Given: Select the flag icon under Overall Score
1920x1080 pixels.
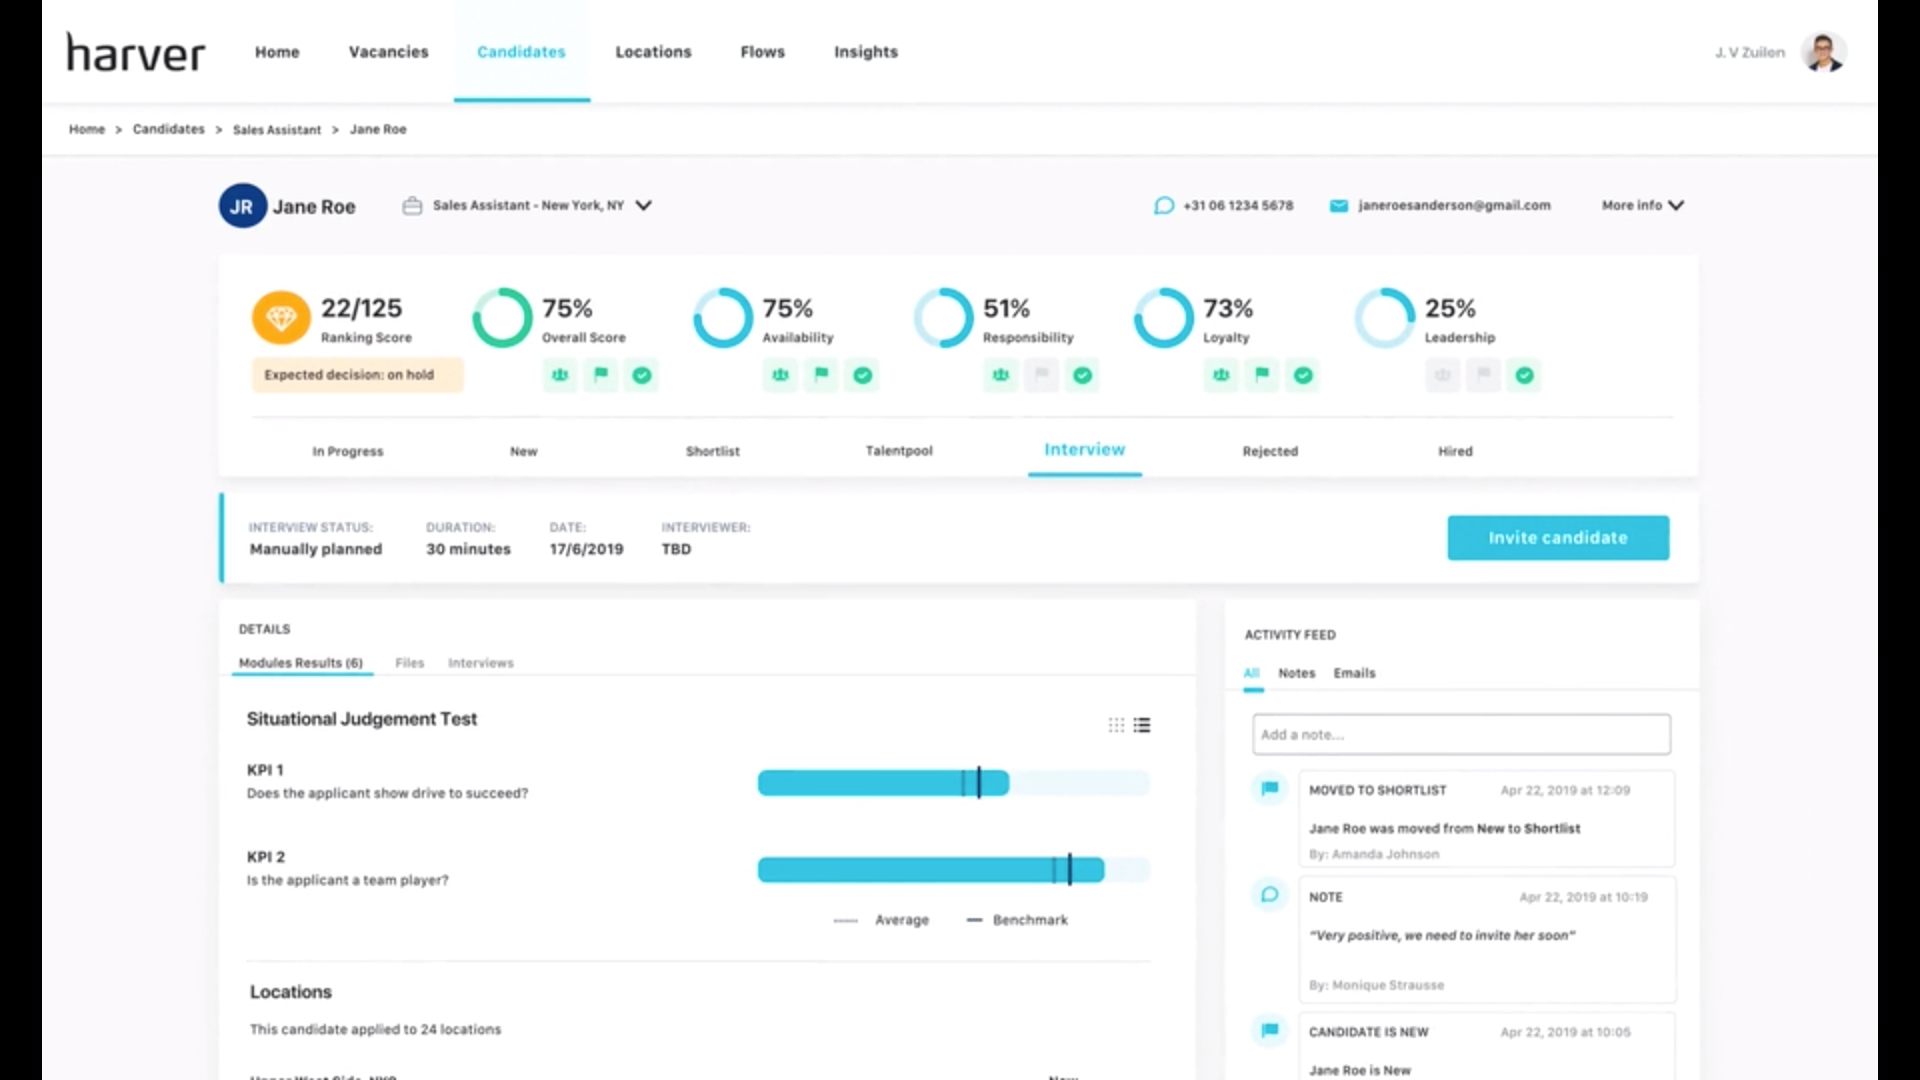Looking at the screenshot, I should pos(601,375).
